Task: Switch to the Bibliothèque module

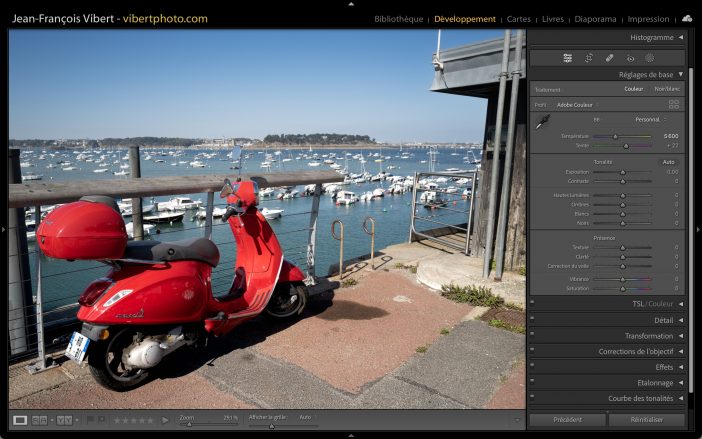Action: (x=398, y=19)
